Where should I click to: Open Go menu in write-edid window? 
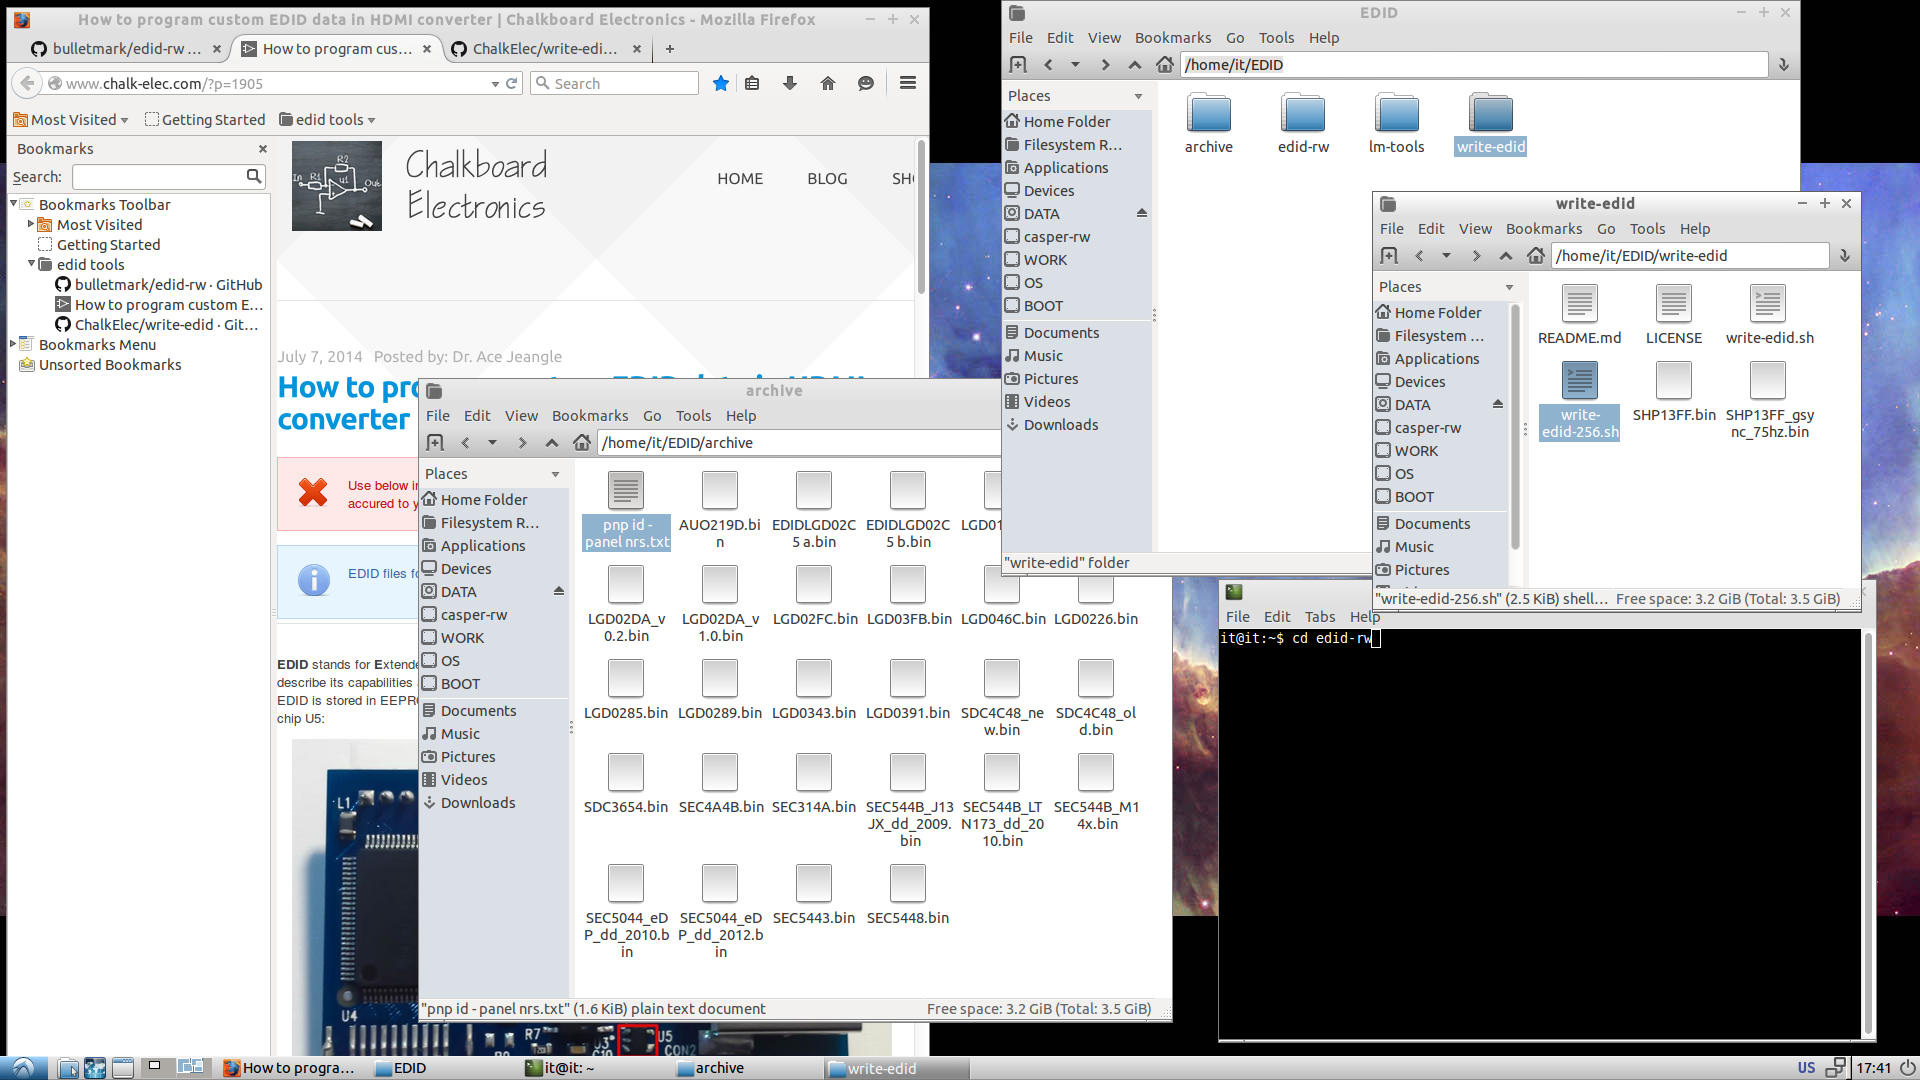click(1606, 229)
